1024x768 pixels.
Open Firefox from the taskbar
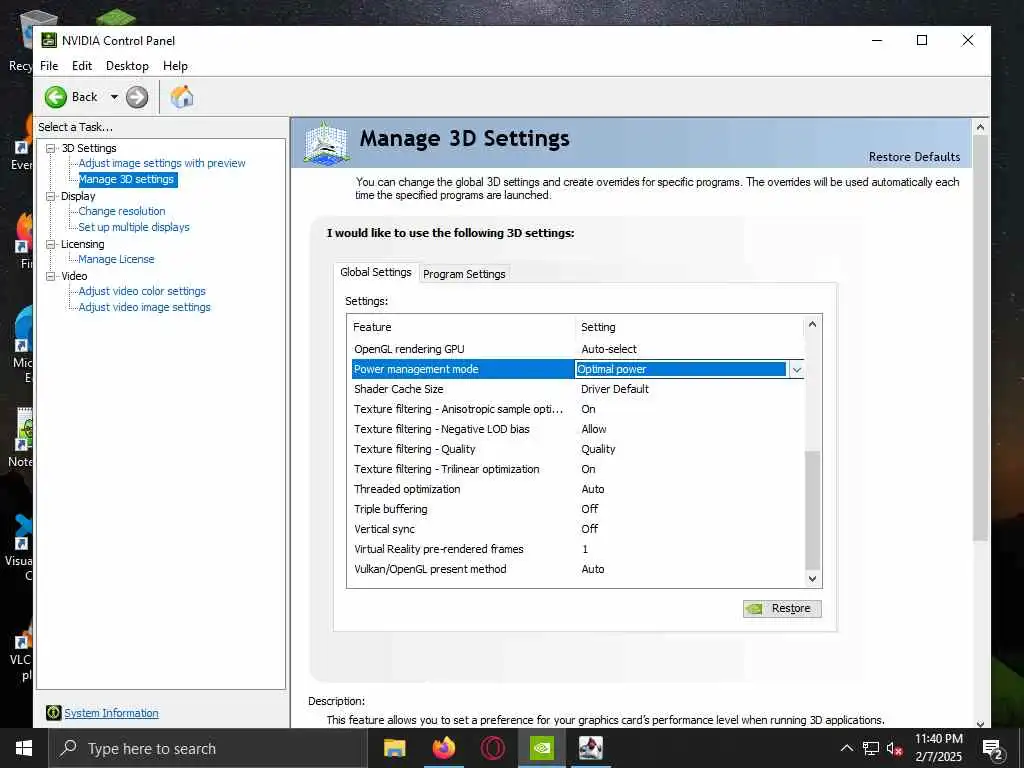(x=444, y=748)
